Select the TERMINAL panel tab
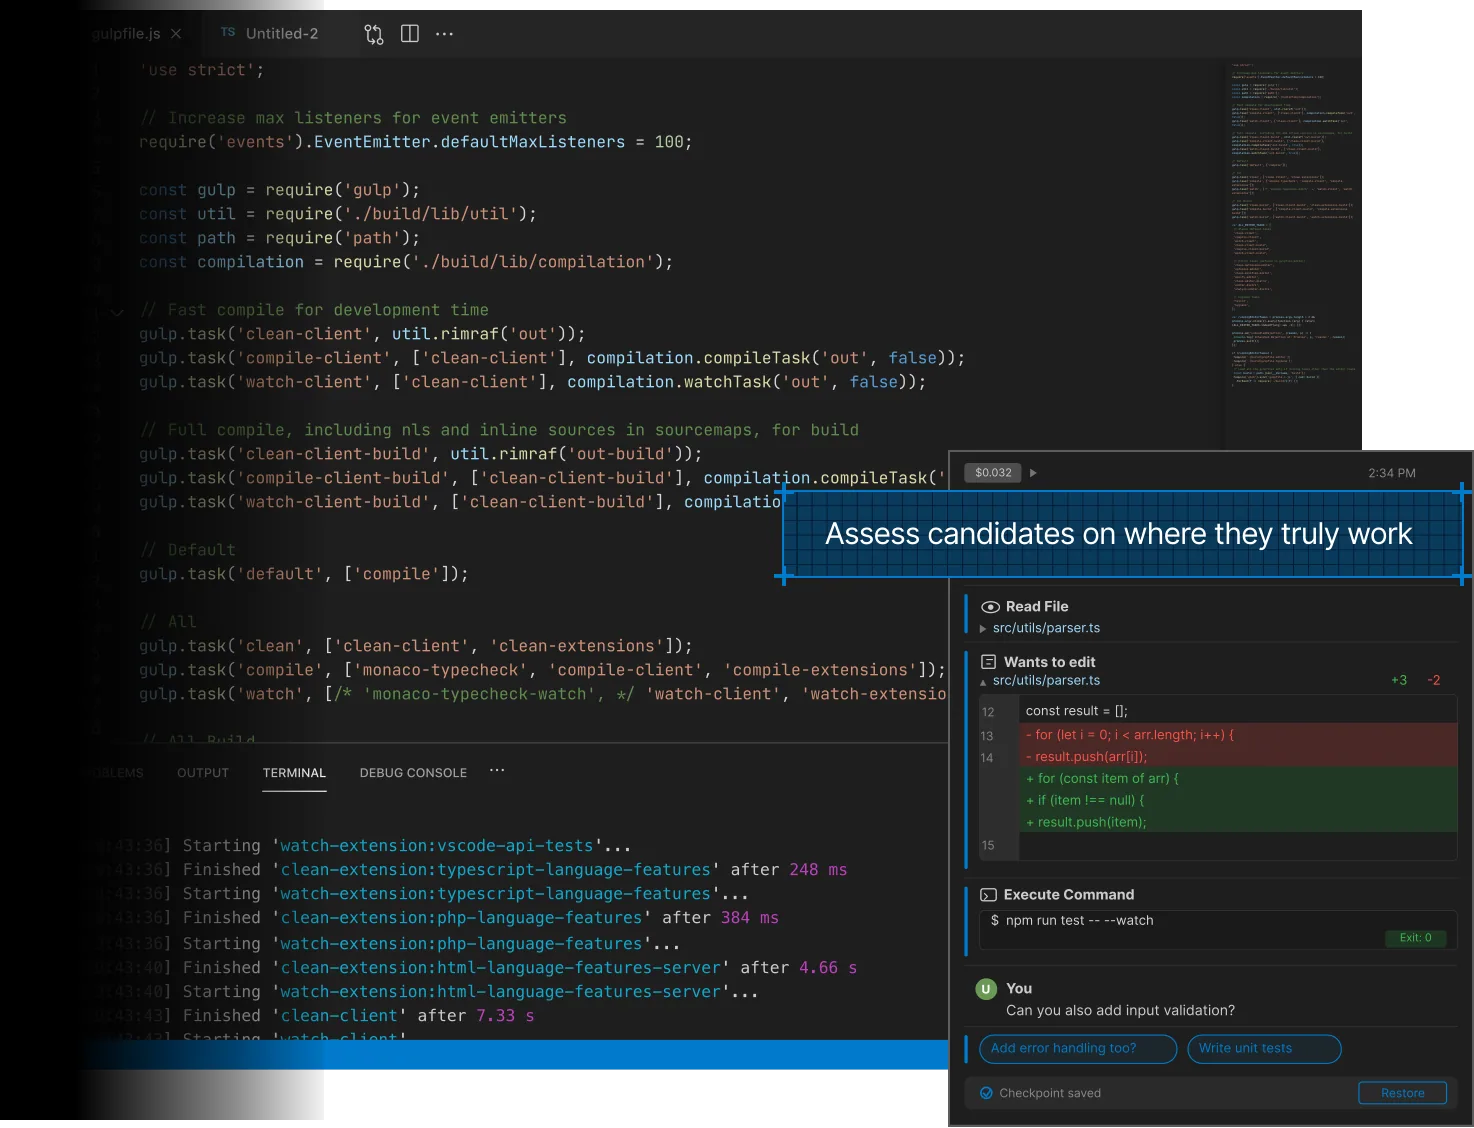 pyautogui.click(x=294, y=773)
